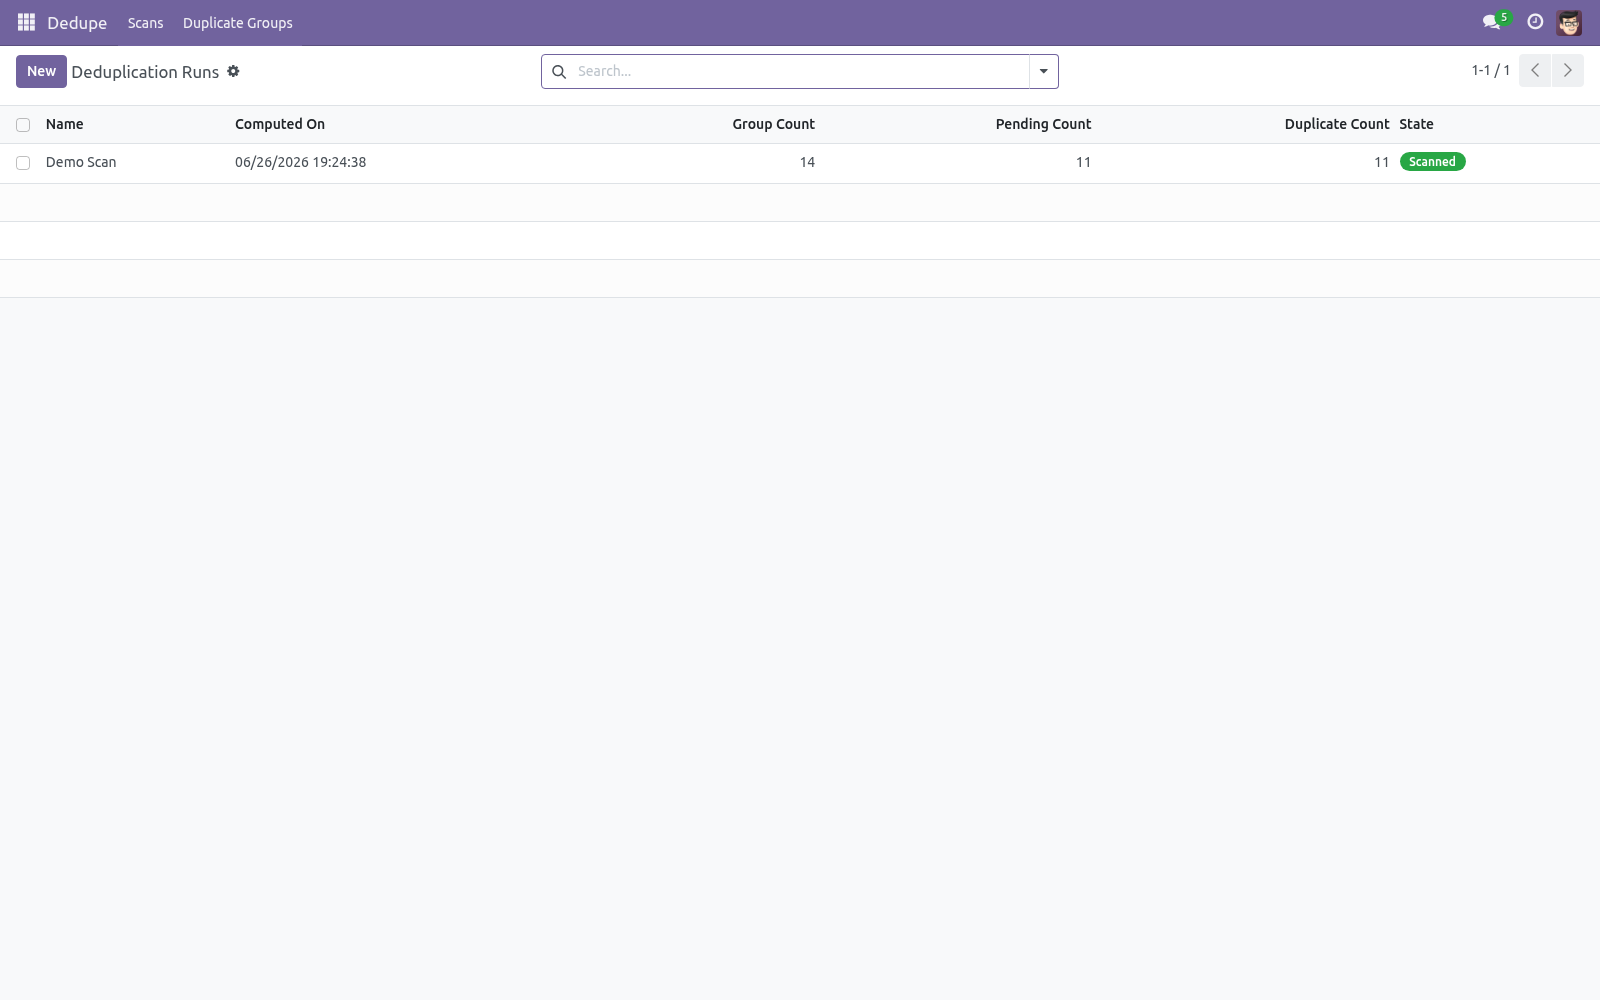Image resolution: width=1600 pixels, height=1000 pixels.
Task: Go to the previous page arrow
Action: (x=1535, y=70)
